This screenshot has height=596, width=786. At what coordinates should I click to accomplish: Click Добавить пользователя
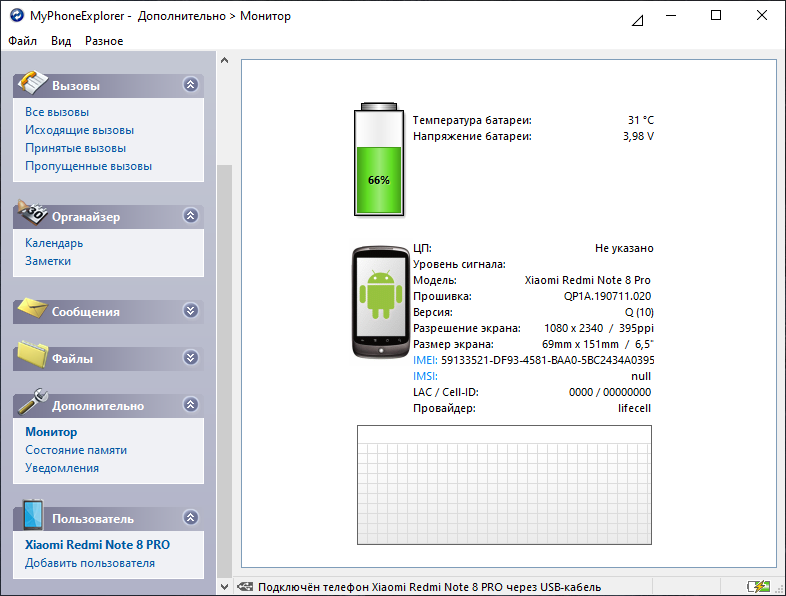click(x=90, y=563)
